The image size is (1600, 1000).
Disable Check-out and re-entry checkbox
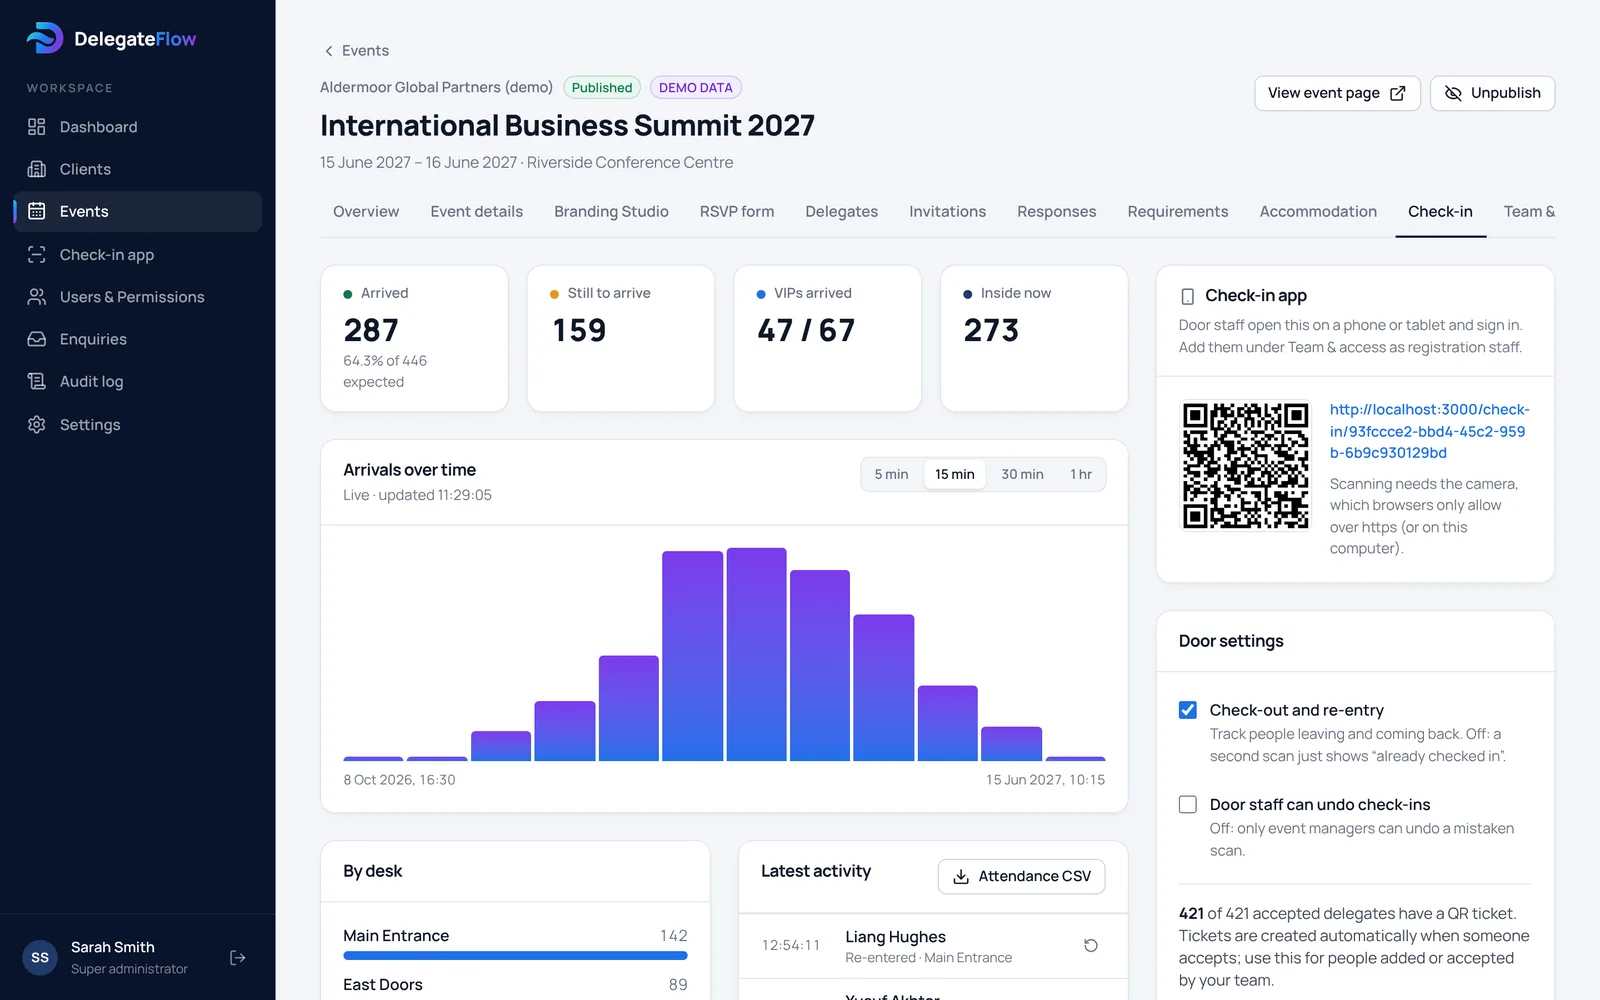pos(1188,710)
